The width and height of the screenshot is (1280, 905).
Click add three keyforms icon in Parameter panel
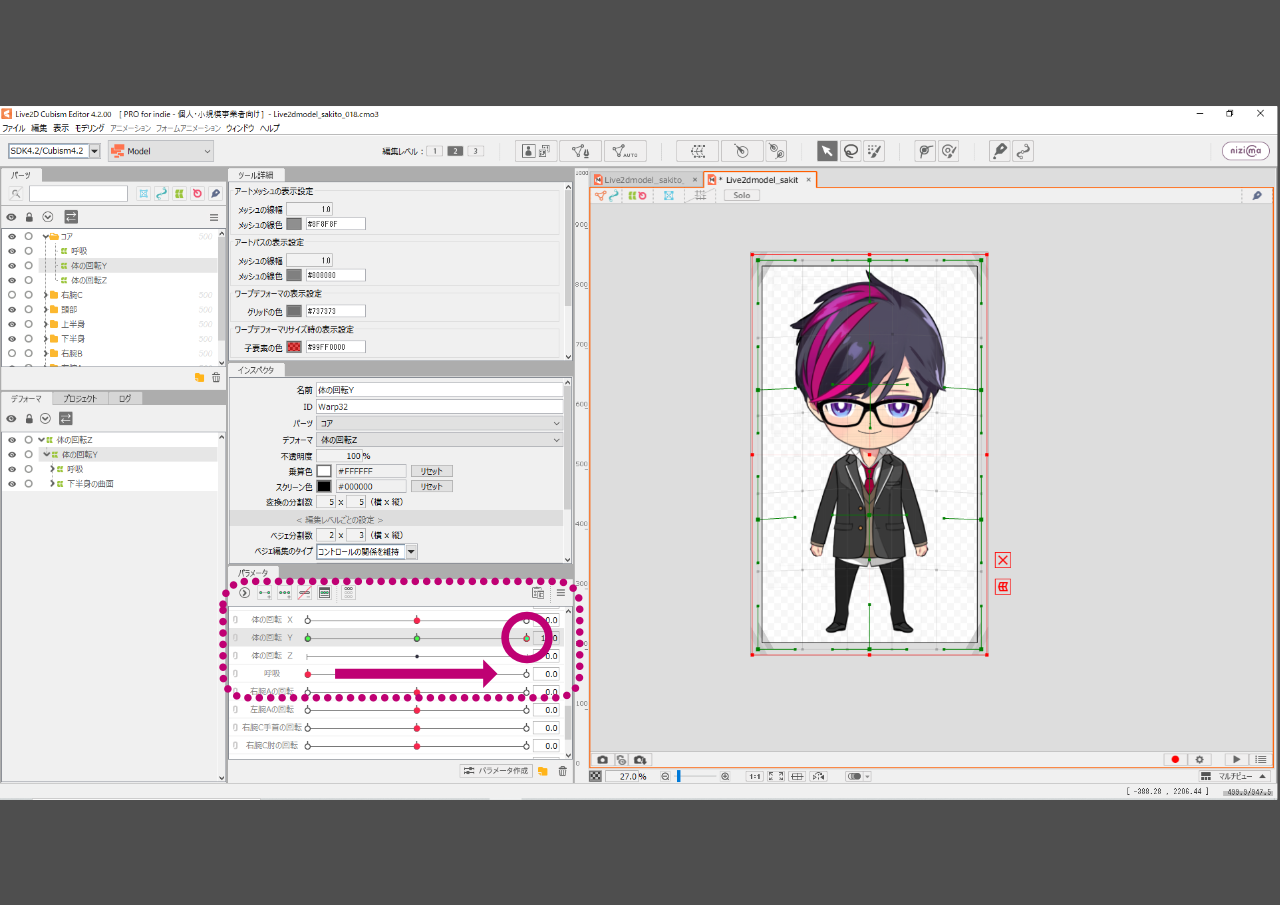285,593
